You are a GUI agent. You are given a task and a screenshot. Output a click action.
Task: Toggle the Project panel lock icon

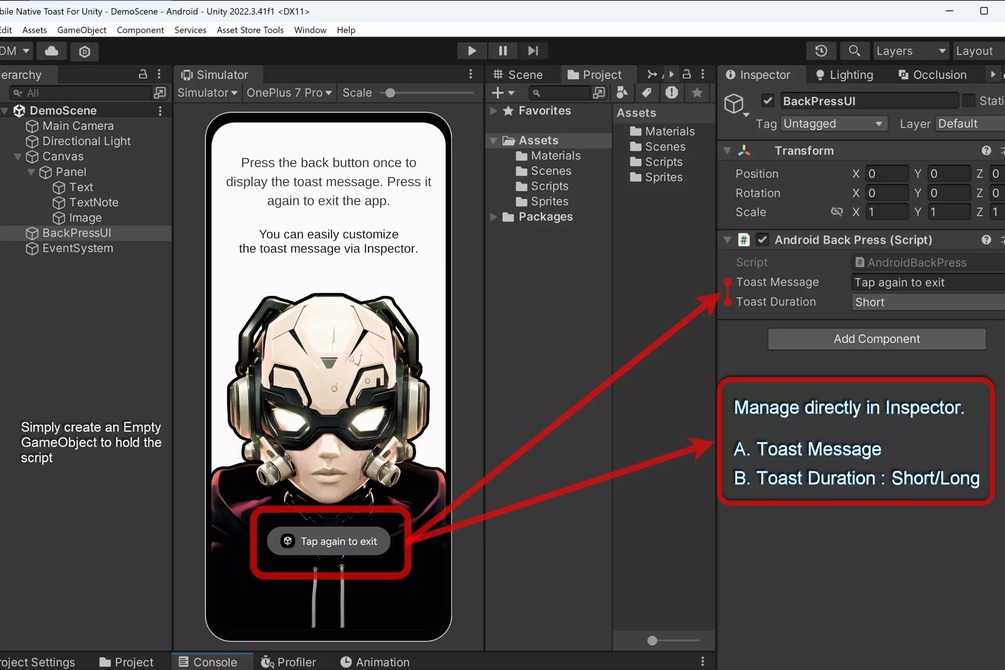click(686, 74)
